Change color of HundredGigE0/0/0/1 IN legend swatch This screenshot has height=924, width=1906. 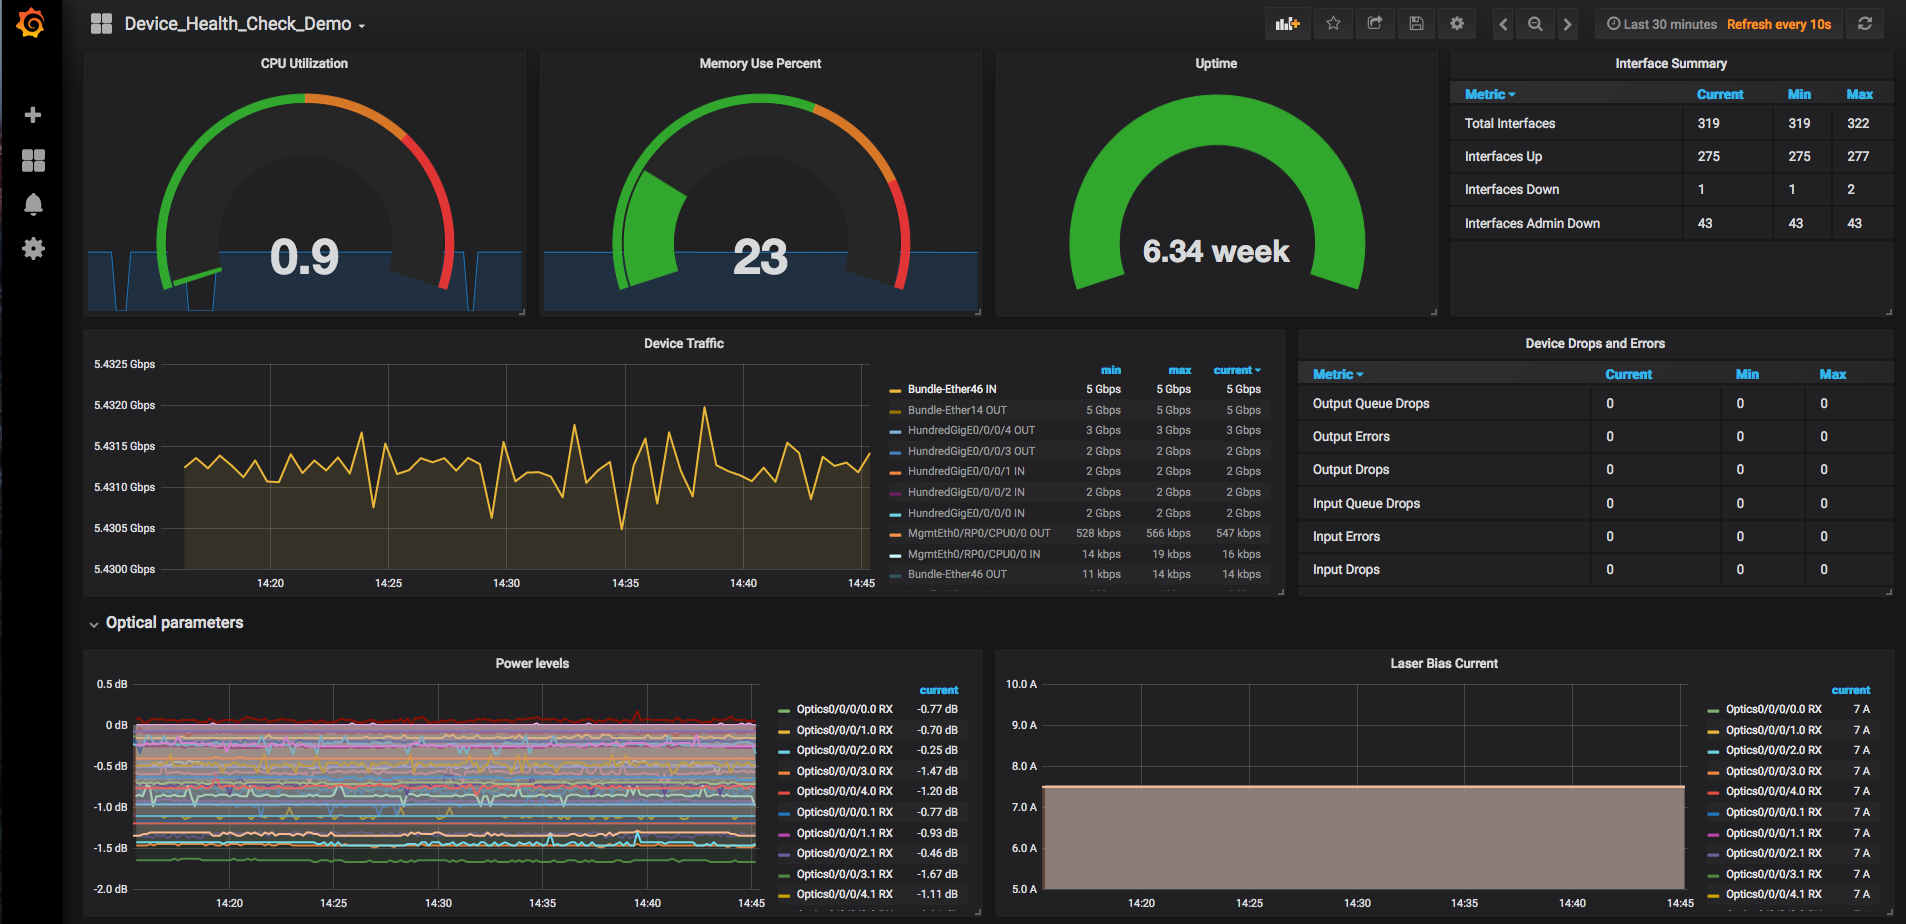896,472
